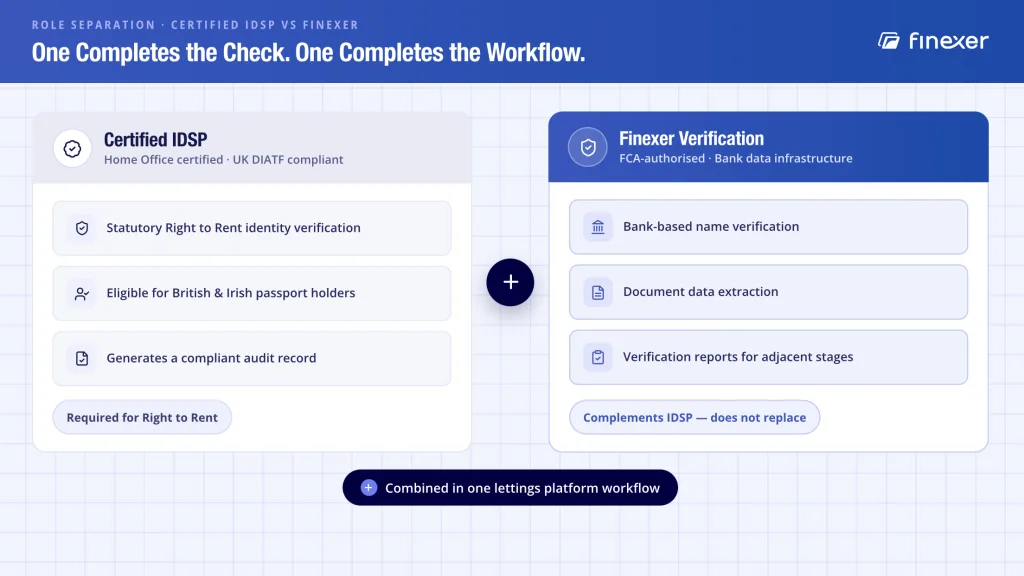
Task: Click the Generates a compliant audit record text
Action: (x=211, y=358)
